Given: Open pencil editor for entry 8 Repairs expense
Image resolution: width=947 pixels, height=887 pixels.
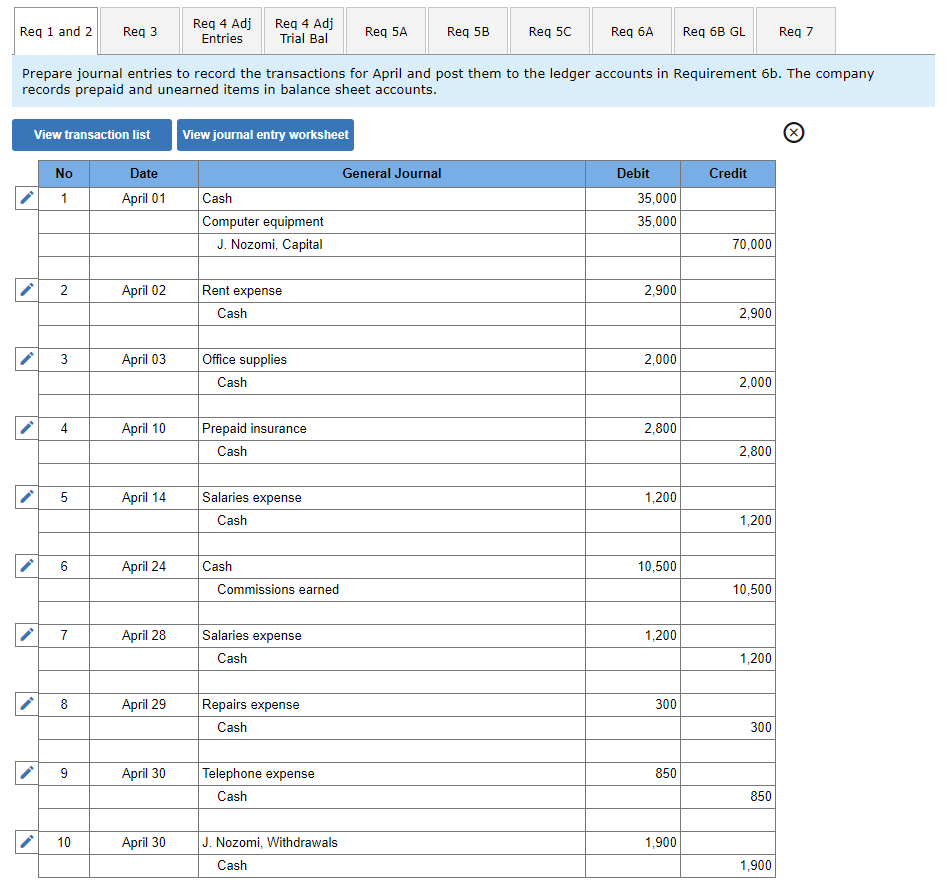Looking at the screenshot, I should 27,704.
